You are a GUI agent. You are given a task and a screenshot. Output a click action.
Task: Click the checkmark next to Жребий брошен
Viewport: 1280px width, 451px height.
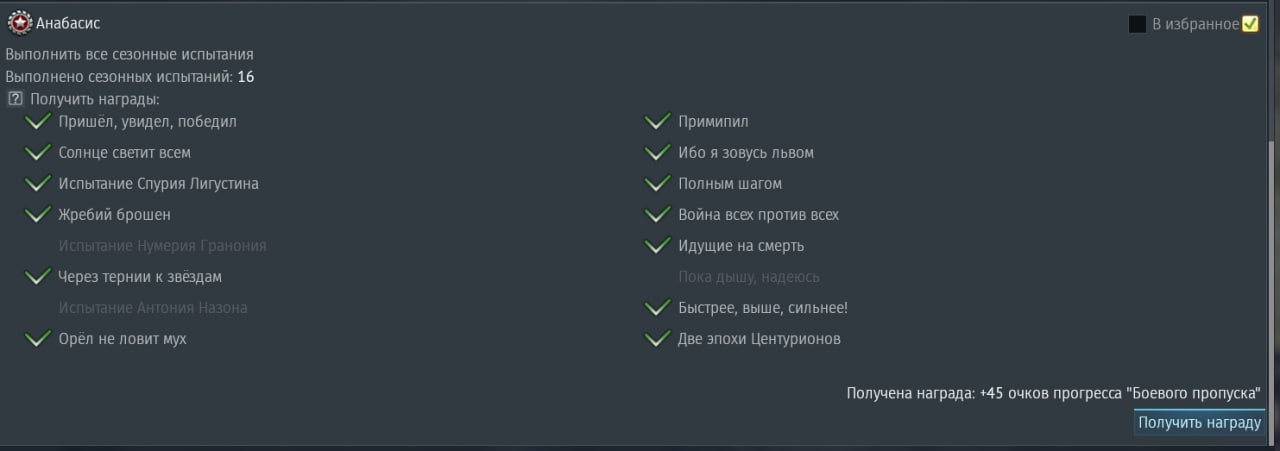[x=38, y=215]
